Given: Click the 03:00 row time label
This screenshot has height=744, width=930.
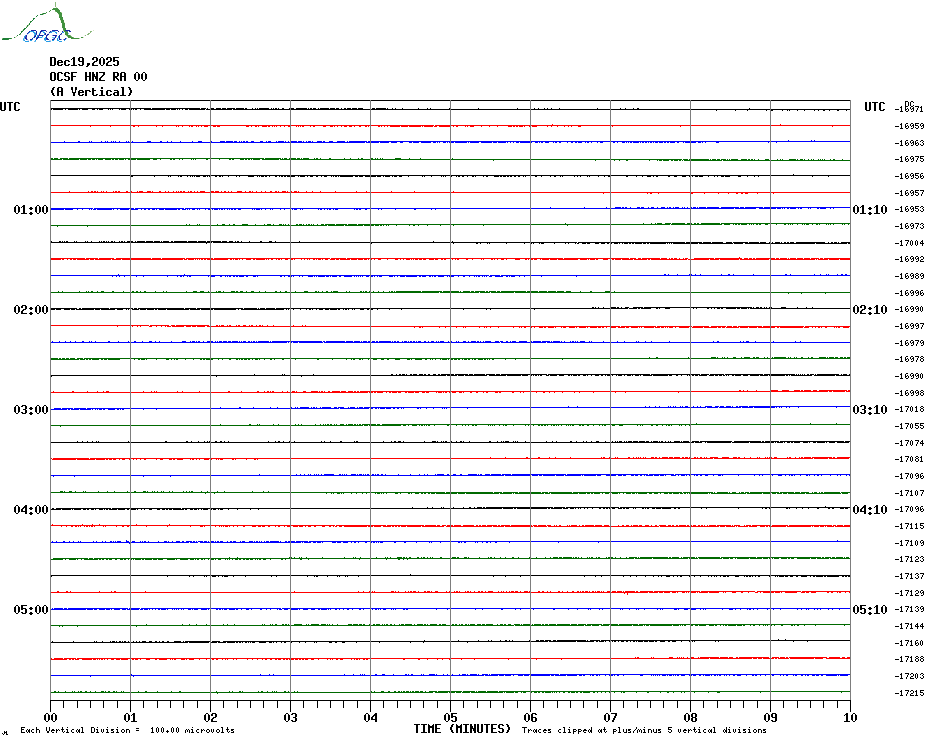Looking at the screenshot, I should [x=31, y=410].
